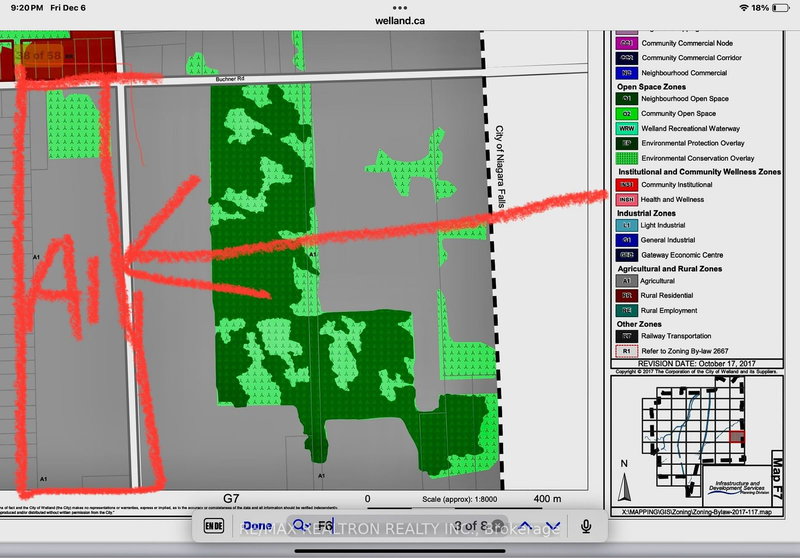800x558 pixels.
Task: Click the Welland Recreational Waterway WRW swatch
Action: [626, 129]
